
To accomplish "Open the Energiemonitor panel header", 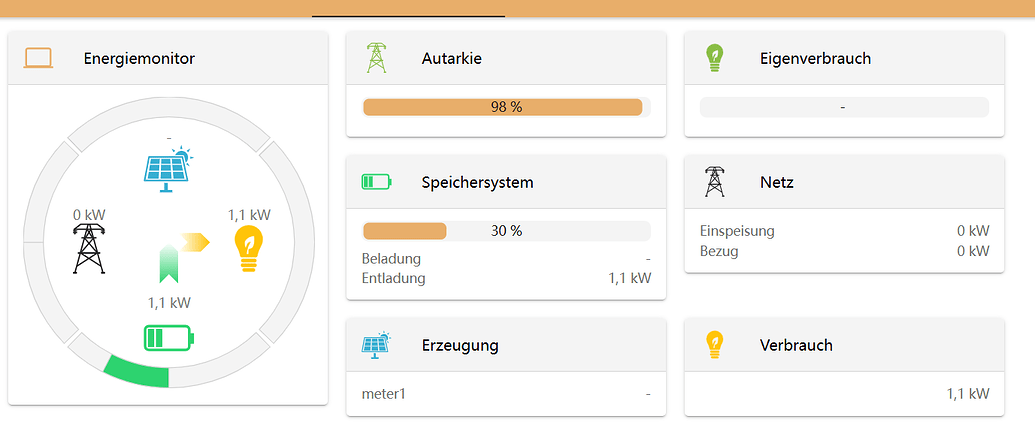I will pos(168,59).
